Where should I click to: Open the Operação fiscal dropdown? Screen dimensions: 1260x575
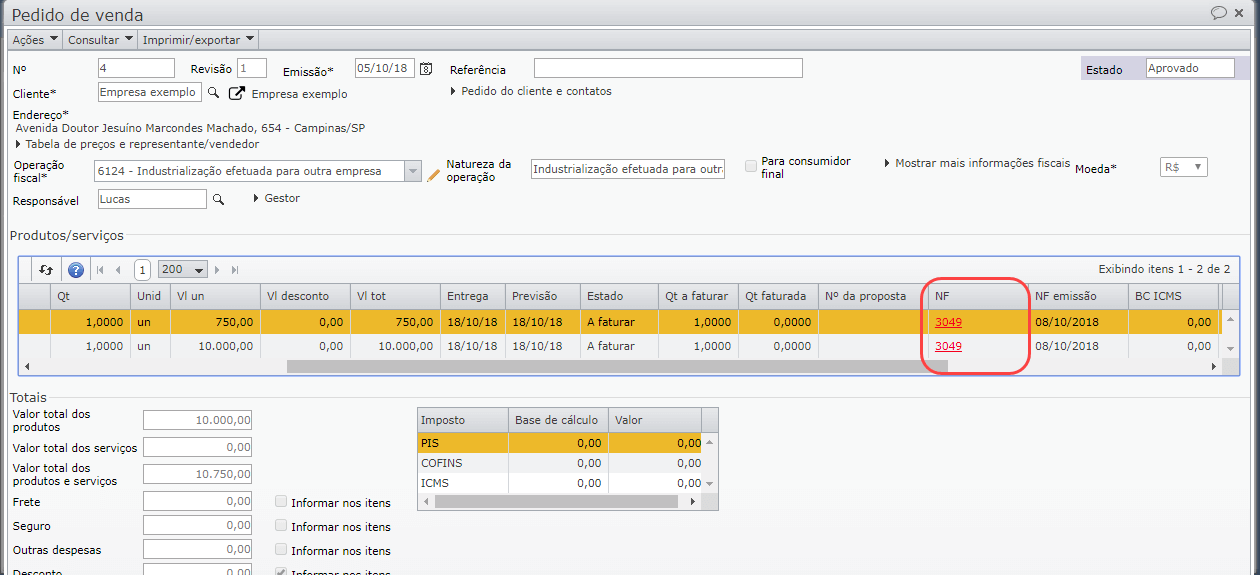point(412,171)
